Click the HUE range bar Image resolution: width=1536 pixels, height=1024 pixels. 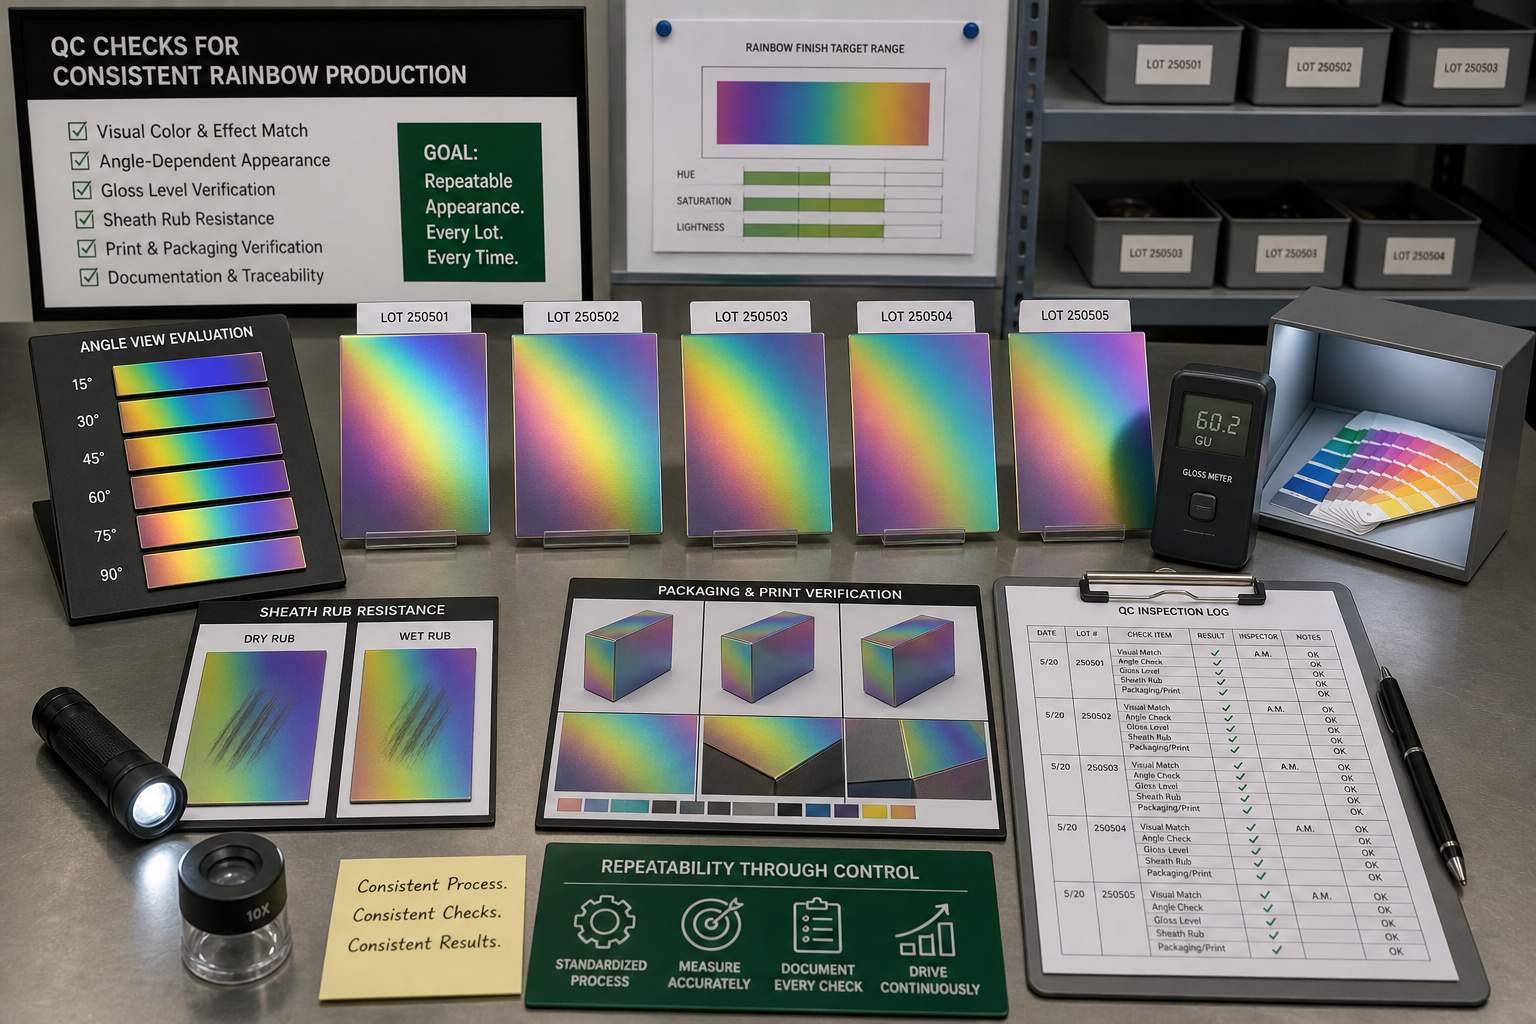pos(842,178)
